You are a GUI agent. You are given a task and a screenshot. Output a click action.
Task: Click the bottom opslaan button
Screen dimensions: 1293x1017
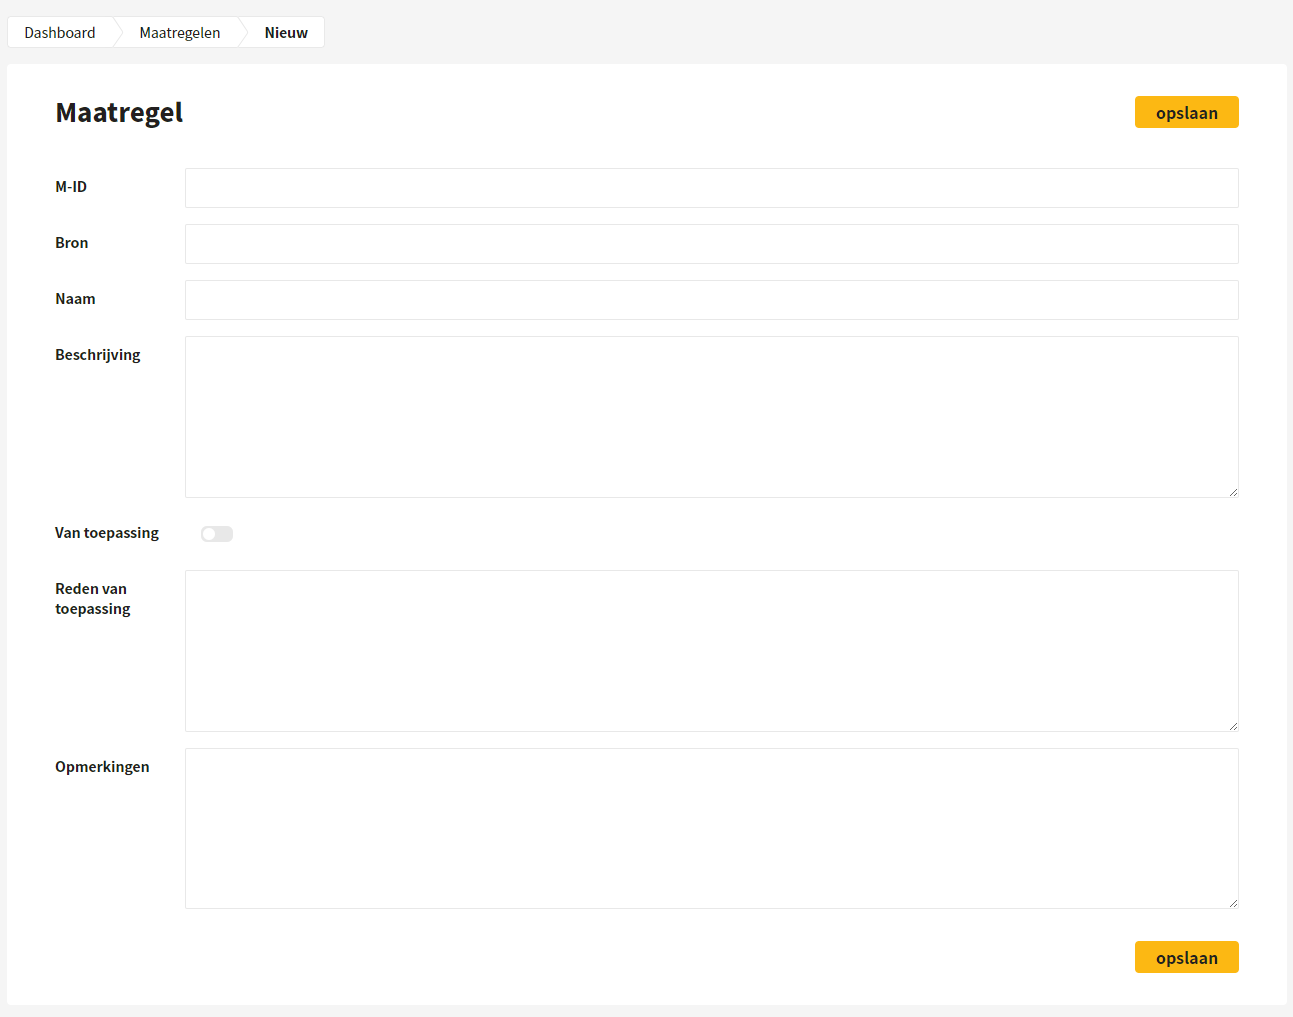click(x=1186, y=957)
